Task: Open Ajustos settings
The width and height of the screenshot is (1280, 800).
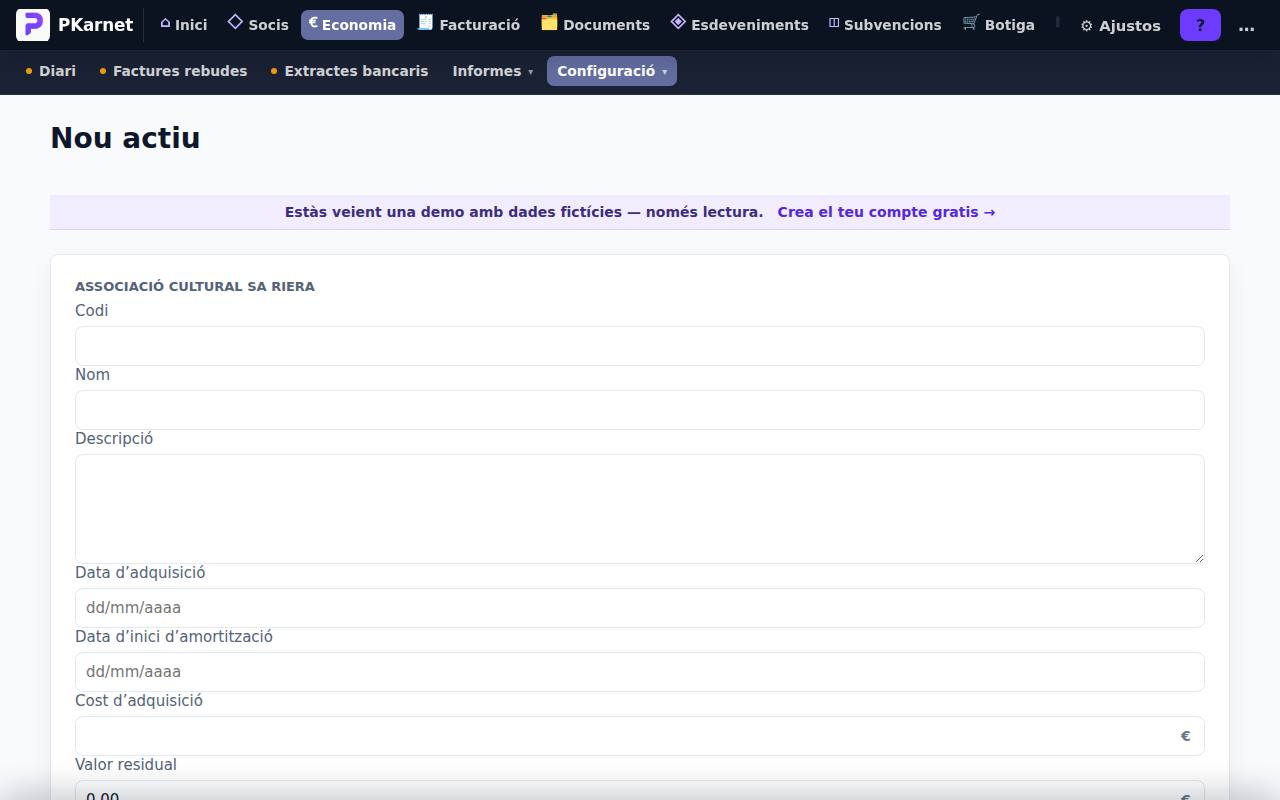Action: pos(1120,26)
